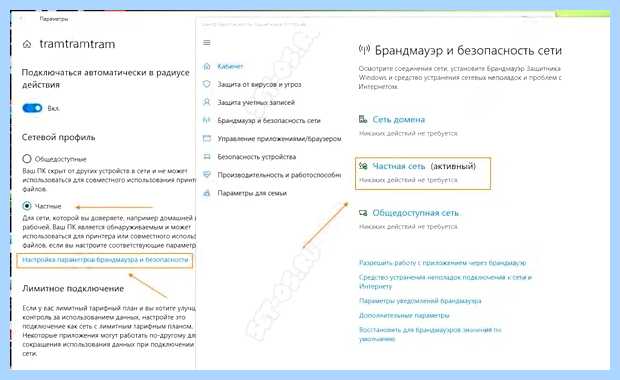Open the Сеть домена link
The image size is (620, 380).
pyautogui.click(x=399, y=119)
